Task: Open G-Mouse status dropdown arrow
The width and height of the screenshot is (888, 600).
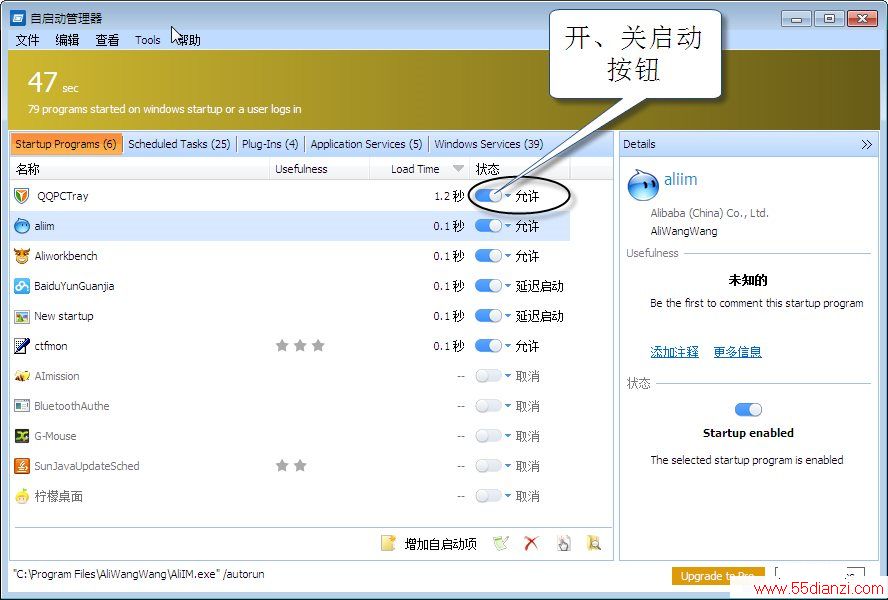Action: [x=508, y=435]
